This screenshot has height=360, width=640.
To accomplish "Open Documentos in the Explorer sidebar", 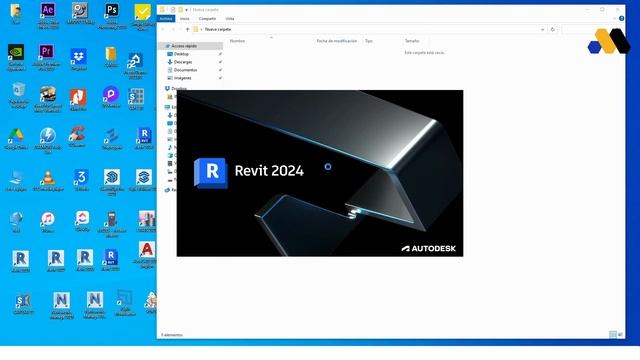I will click(x=185, y=70).
